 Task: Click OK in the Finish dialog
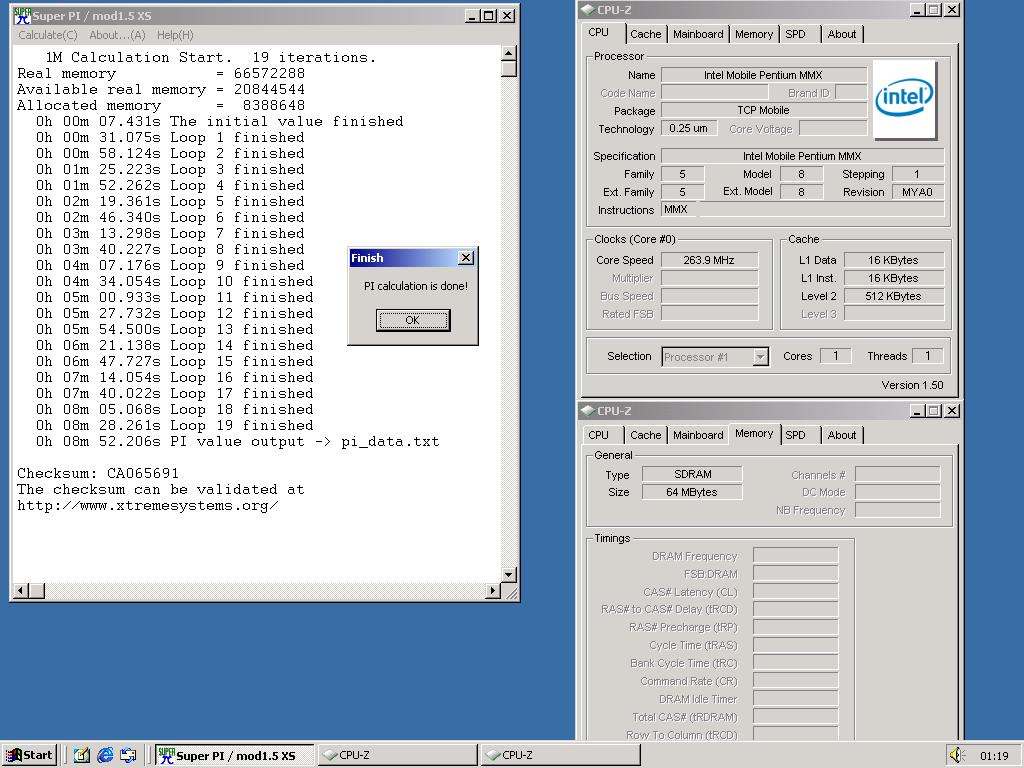coord(413,320)
